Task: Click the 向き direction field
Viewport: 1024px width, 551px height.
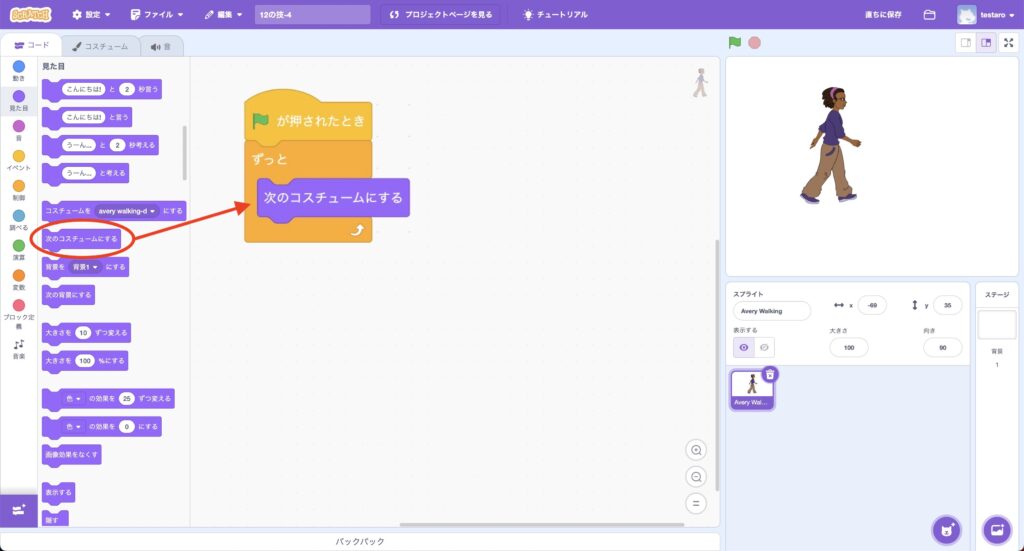Action: coord(942,347)
